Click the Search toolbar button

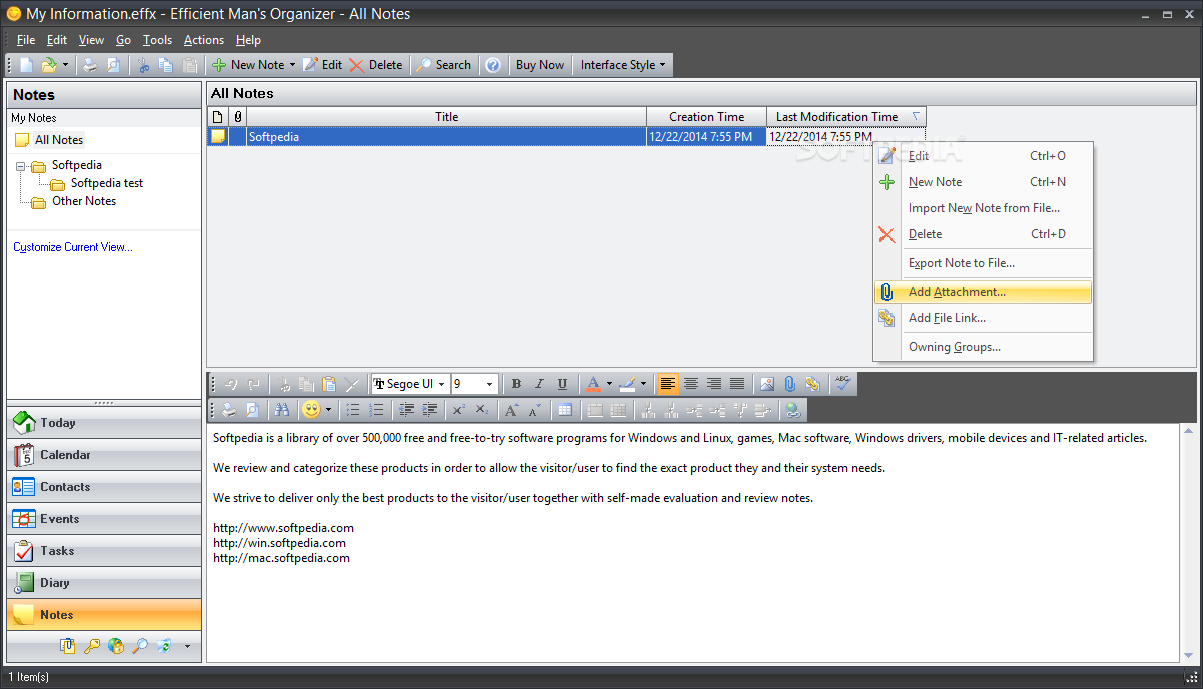point(444,65)
